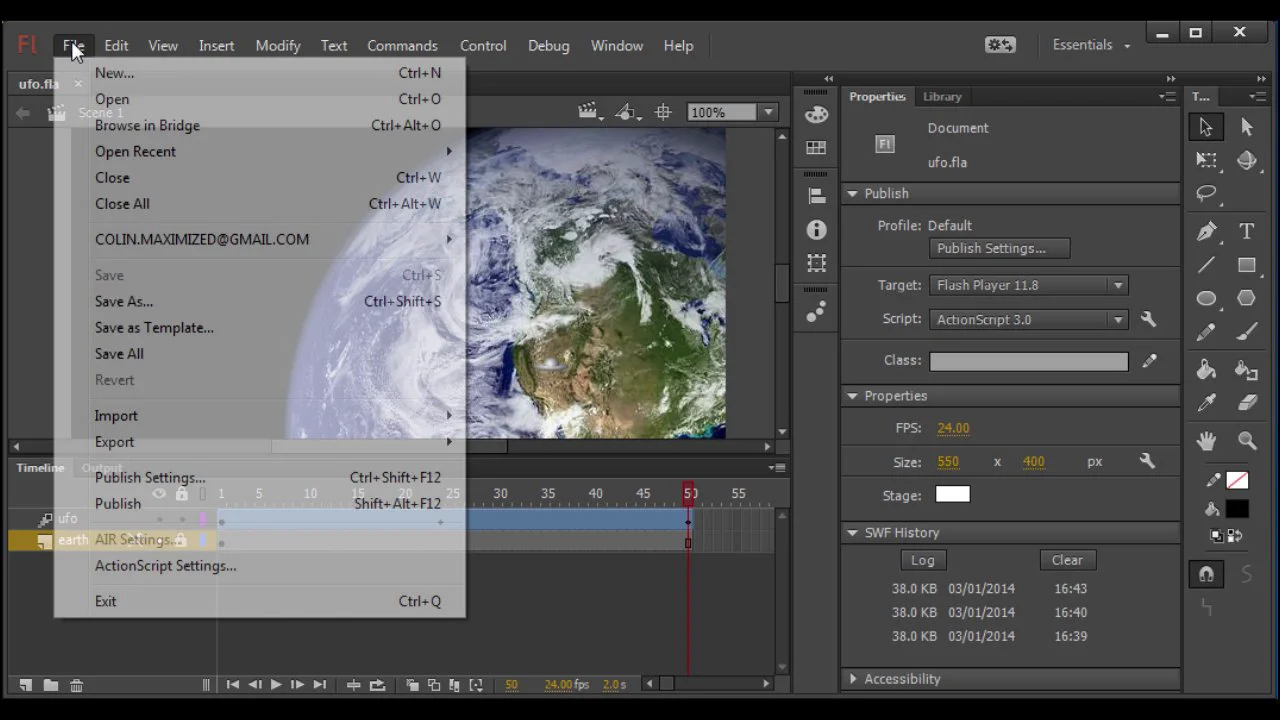
Task: Select the Oval tool
Action: pos(1206,298)
